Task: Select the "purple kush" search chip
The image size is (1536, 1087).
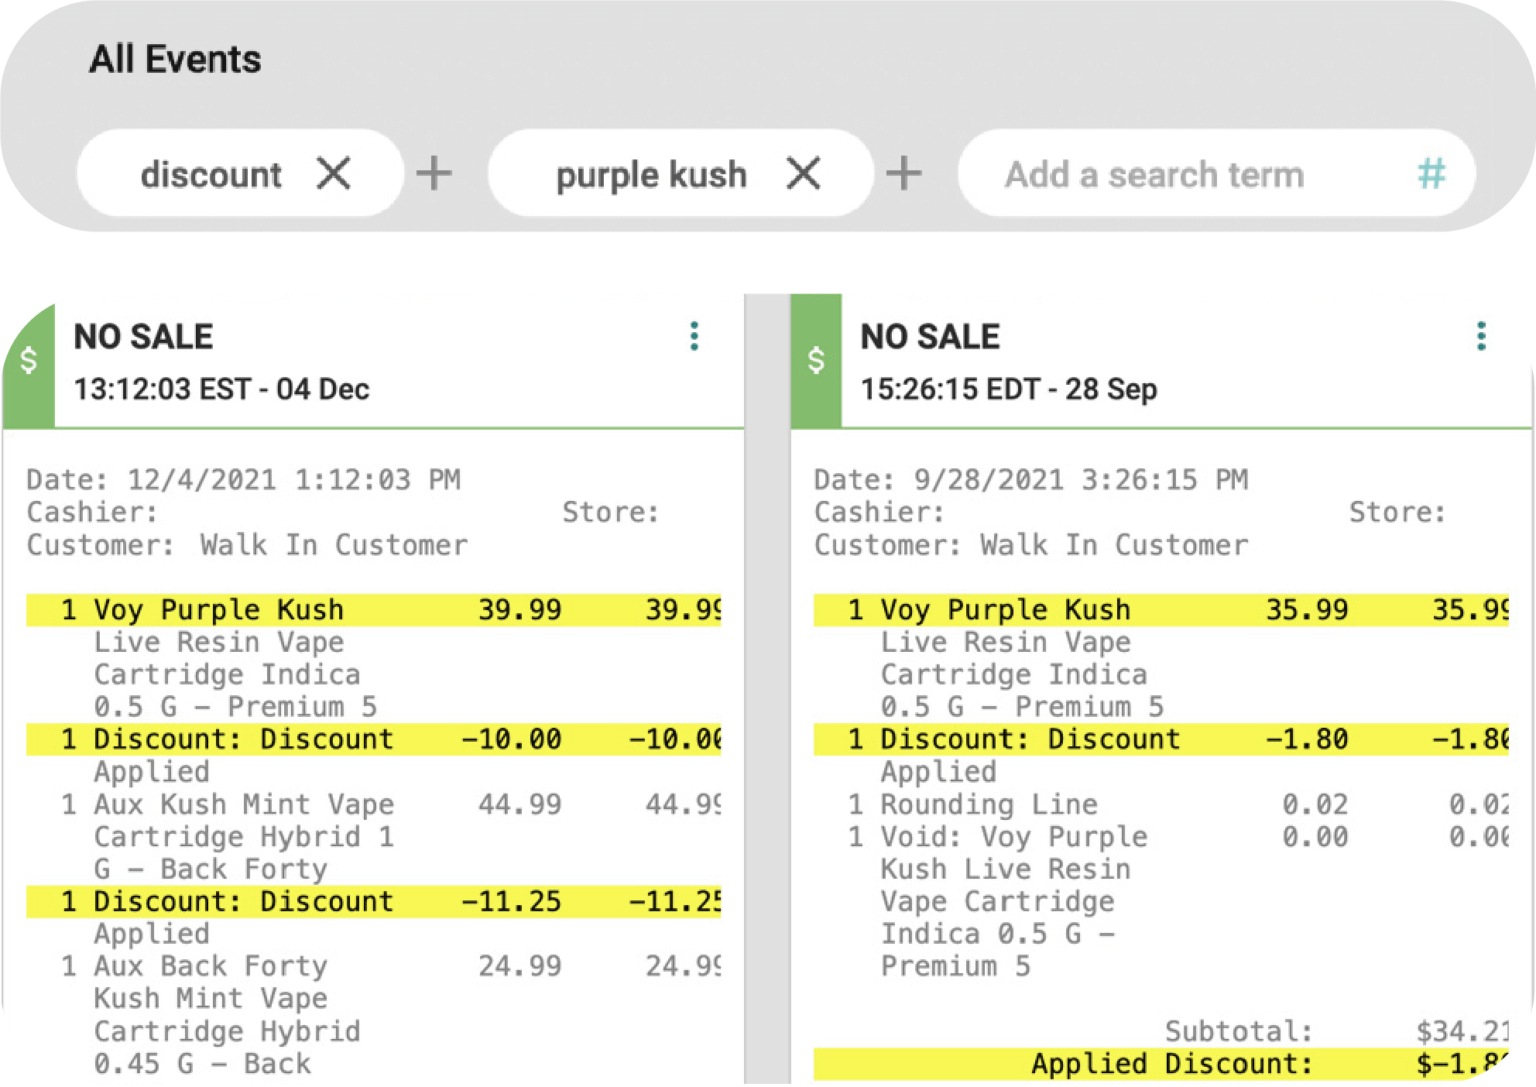Action: point(651,175)
